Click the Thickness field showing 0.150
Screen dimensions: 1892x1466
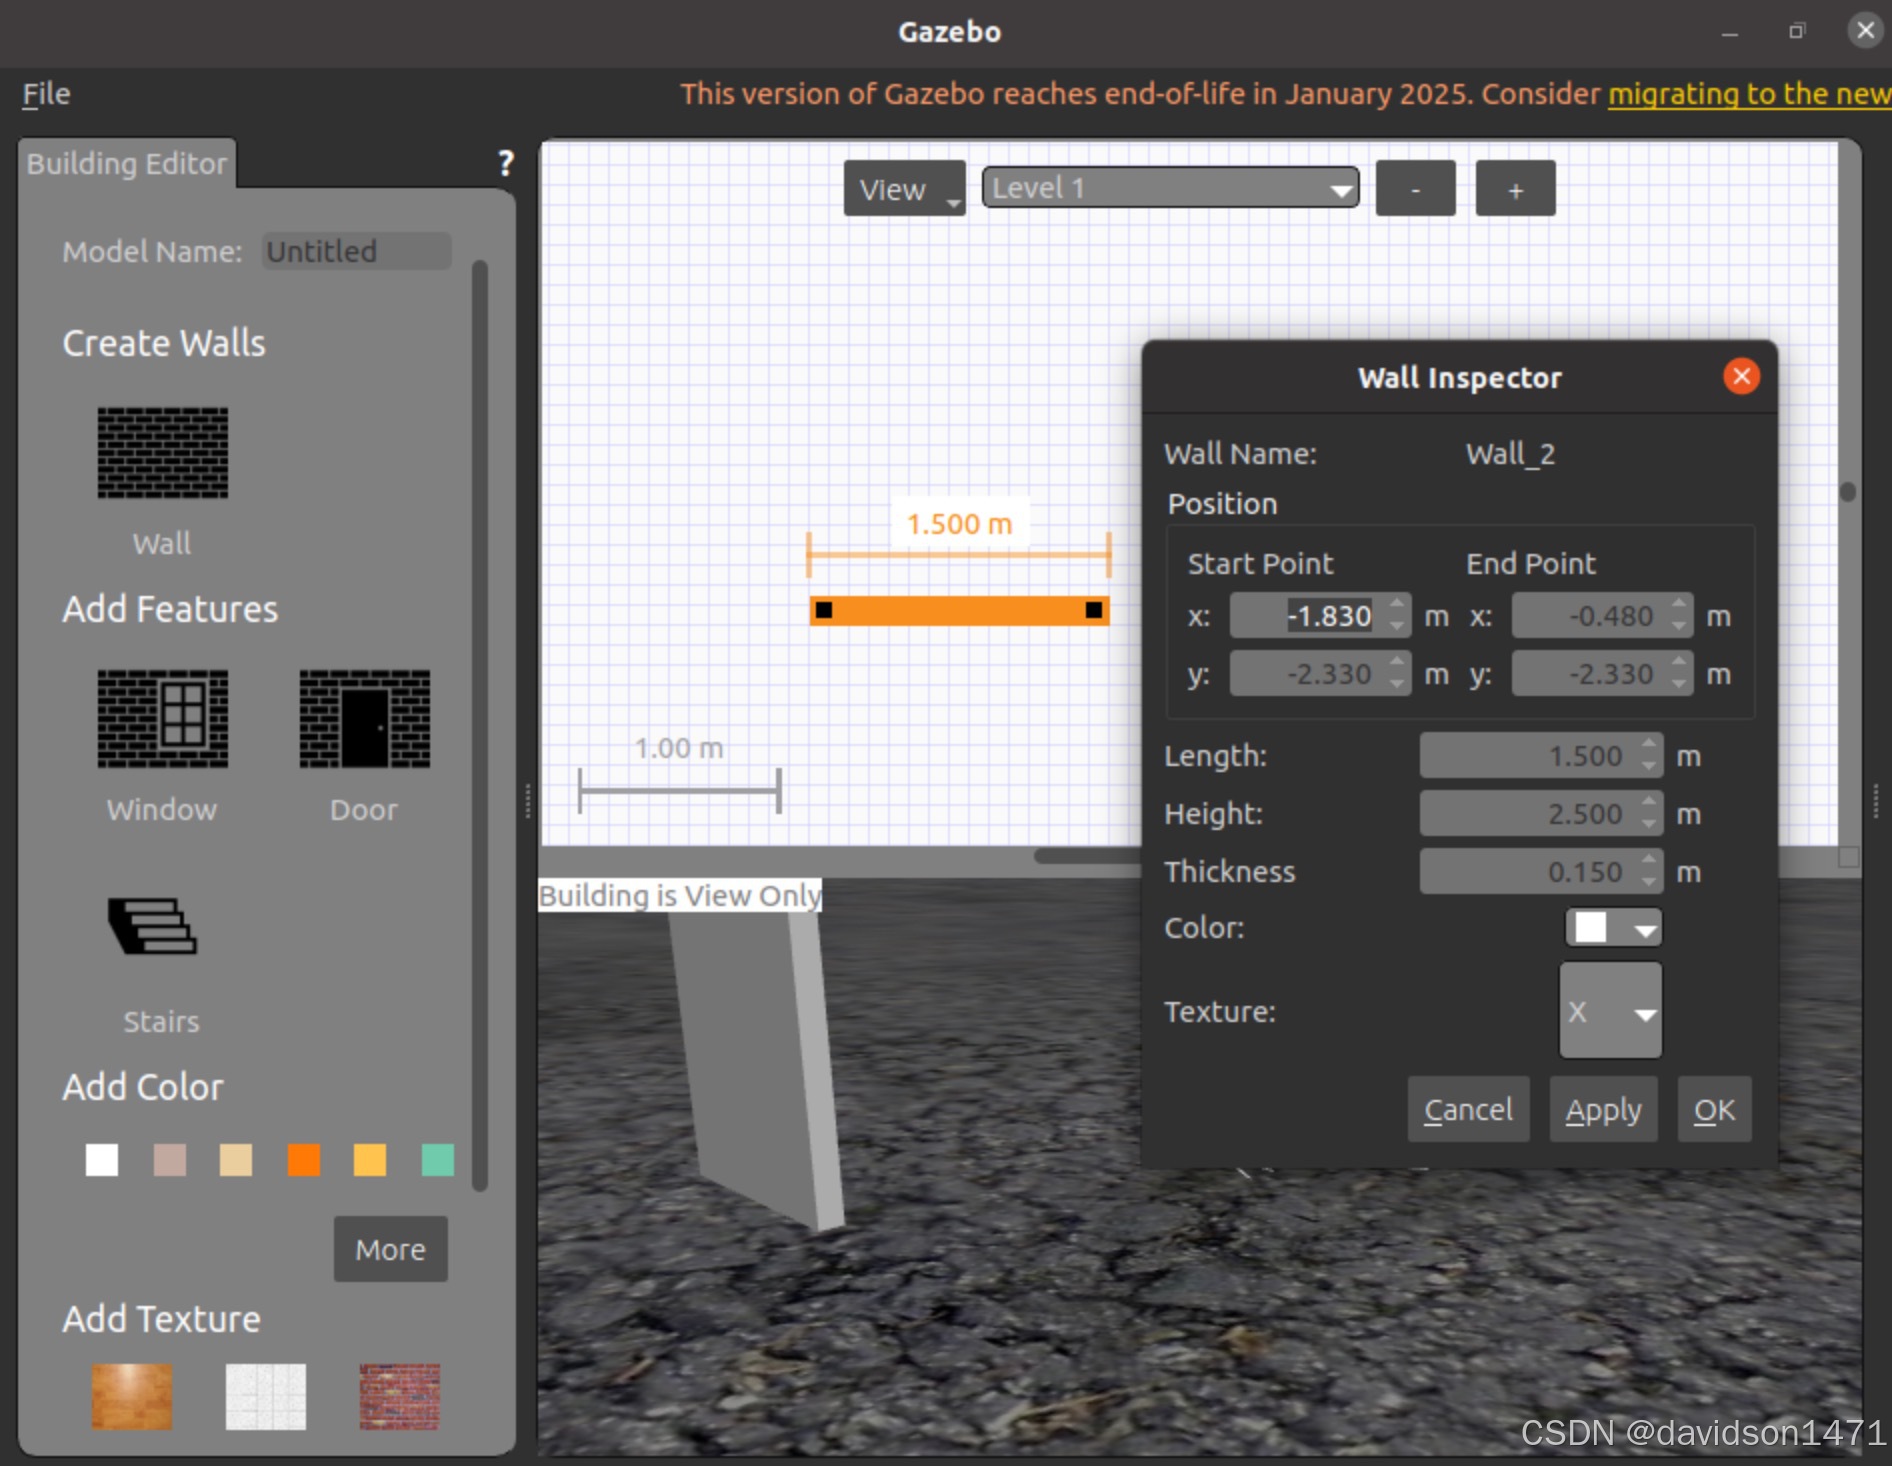pos(1541,871)
